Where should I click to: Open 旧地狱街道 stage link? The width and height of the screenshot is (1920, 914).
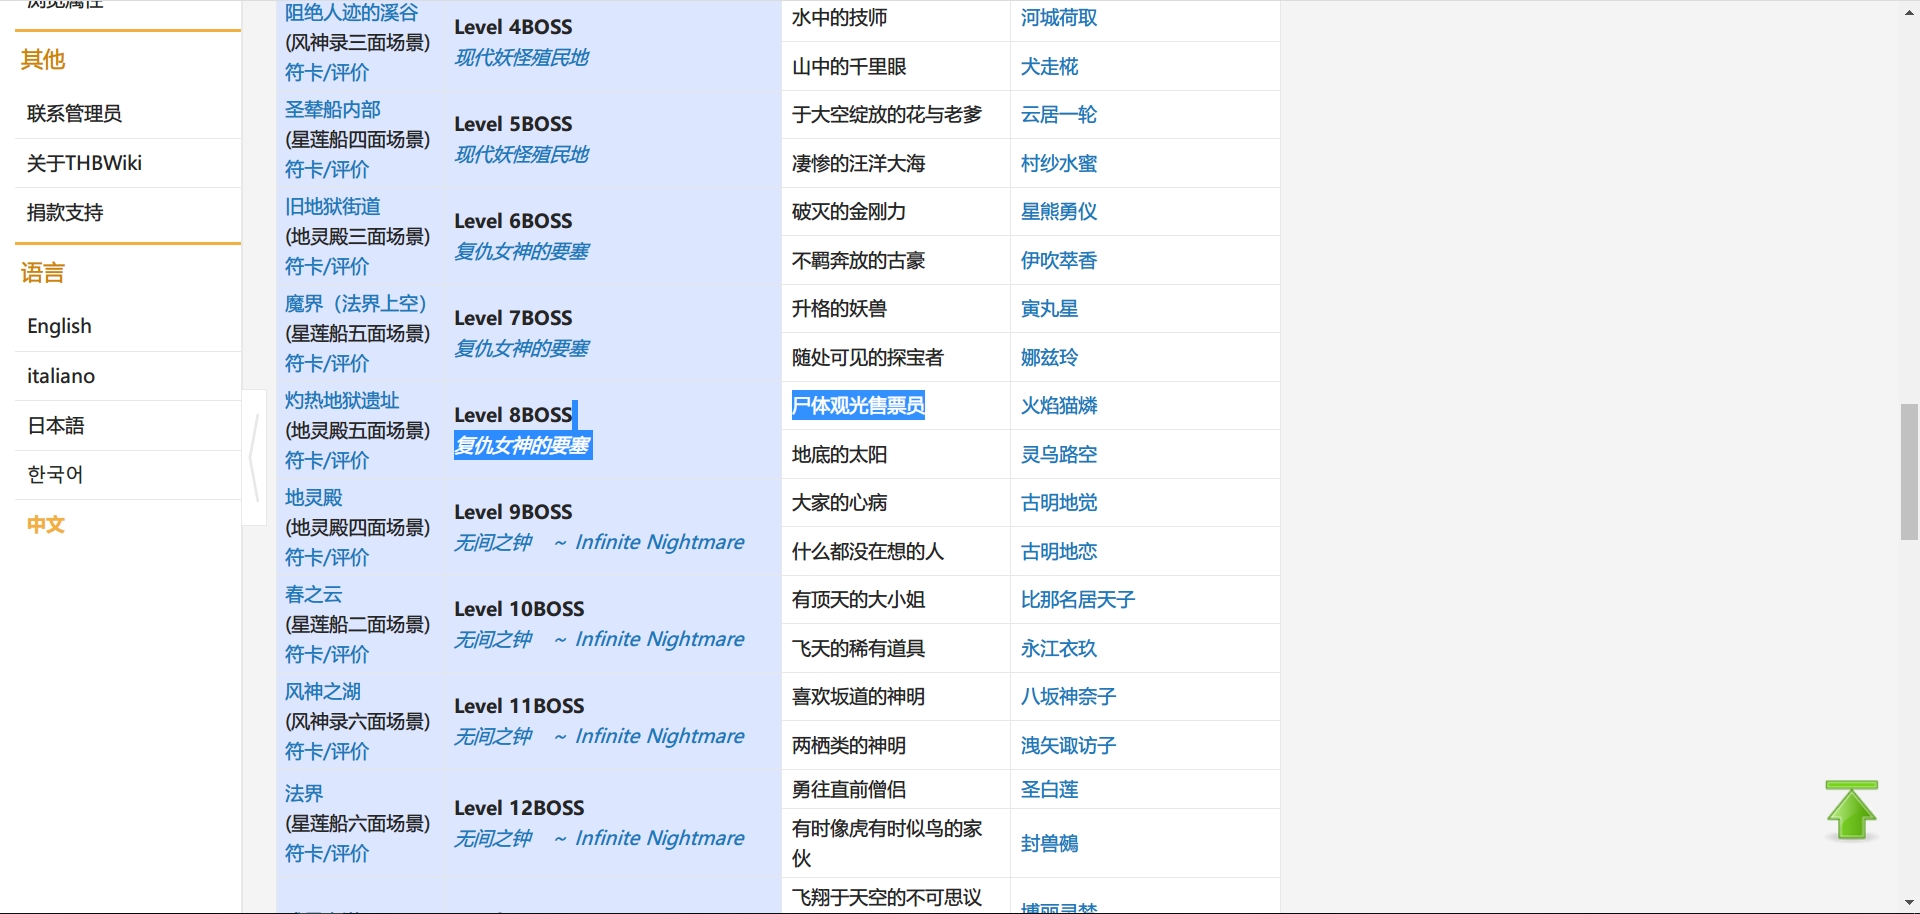[x=333, y=207]
